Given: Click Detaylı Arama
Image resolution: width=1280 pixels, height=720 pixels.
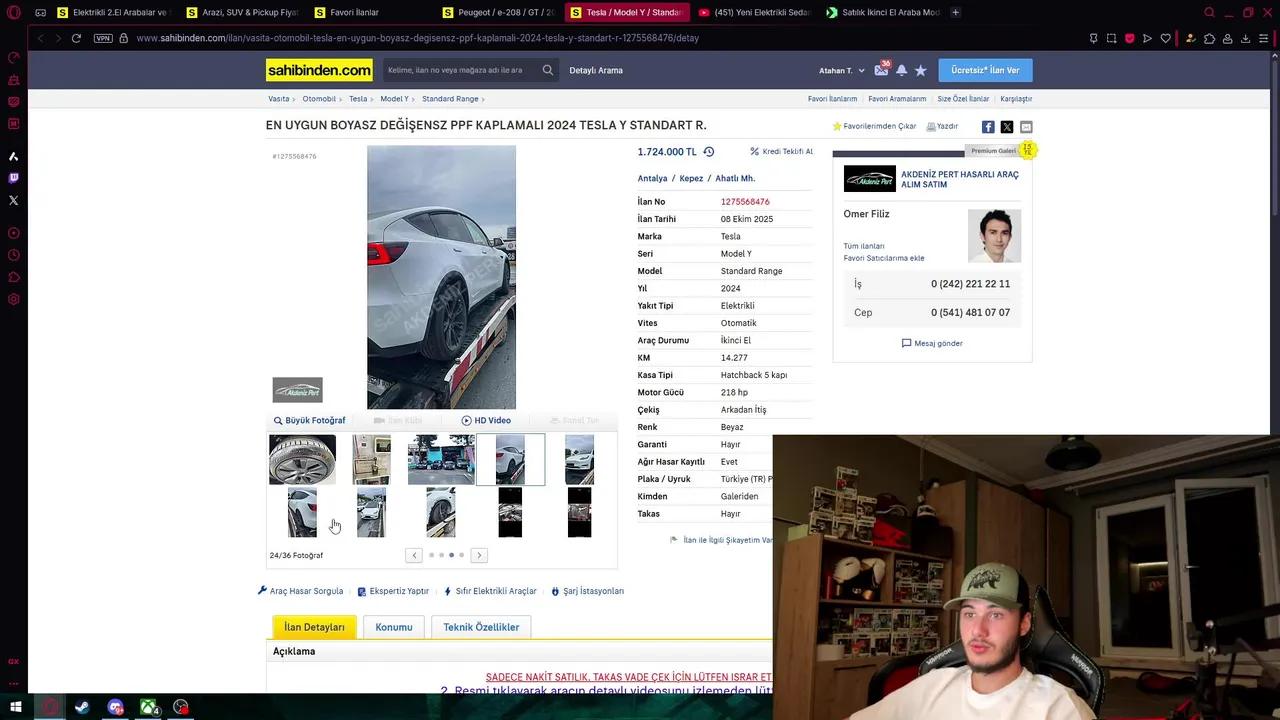Looking at the screenshot, I should click(x=596, y=70).
